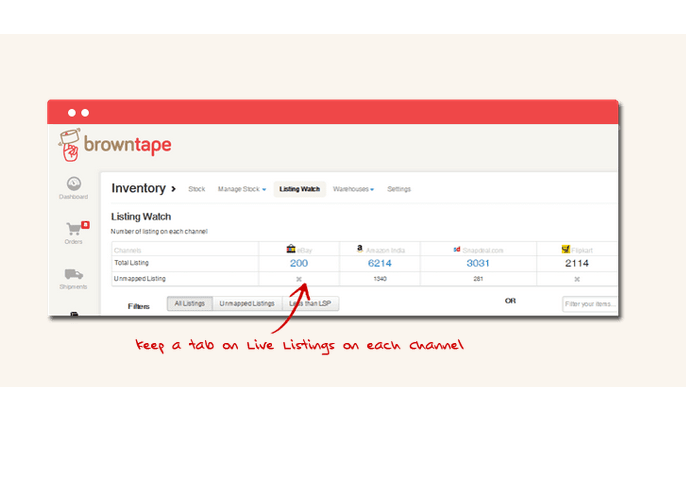
Task: Click Amazon unmapped listing count 1340
Action: pos(380,279)
